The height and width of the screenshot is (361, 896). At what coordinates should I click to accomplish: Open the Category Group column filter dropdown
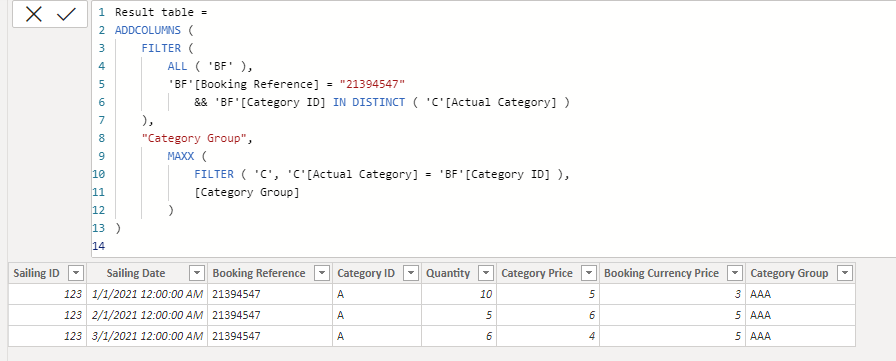coord(845,274)
